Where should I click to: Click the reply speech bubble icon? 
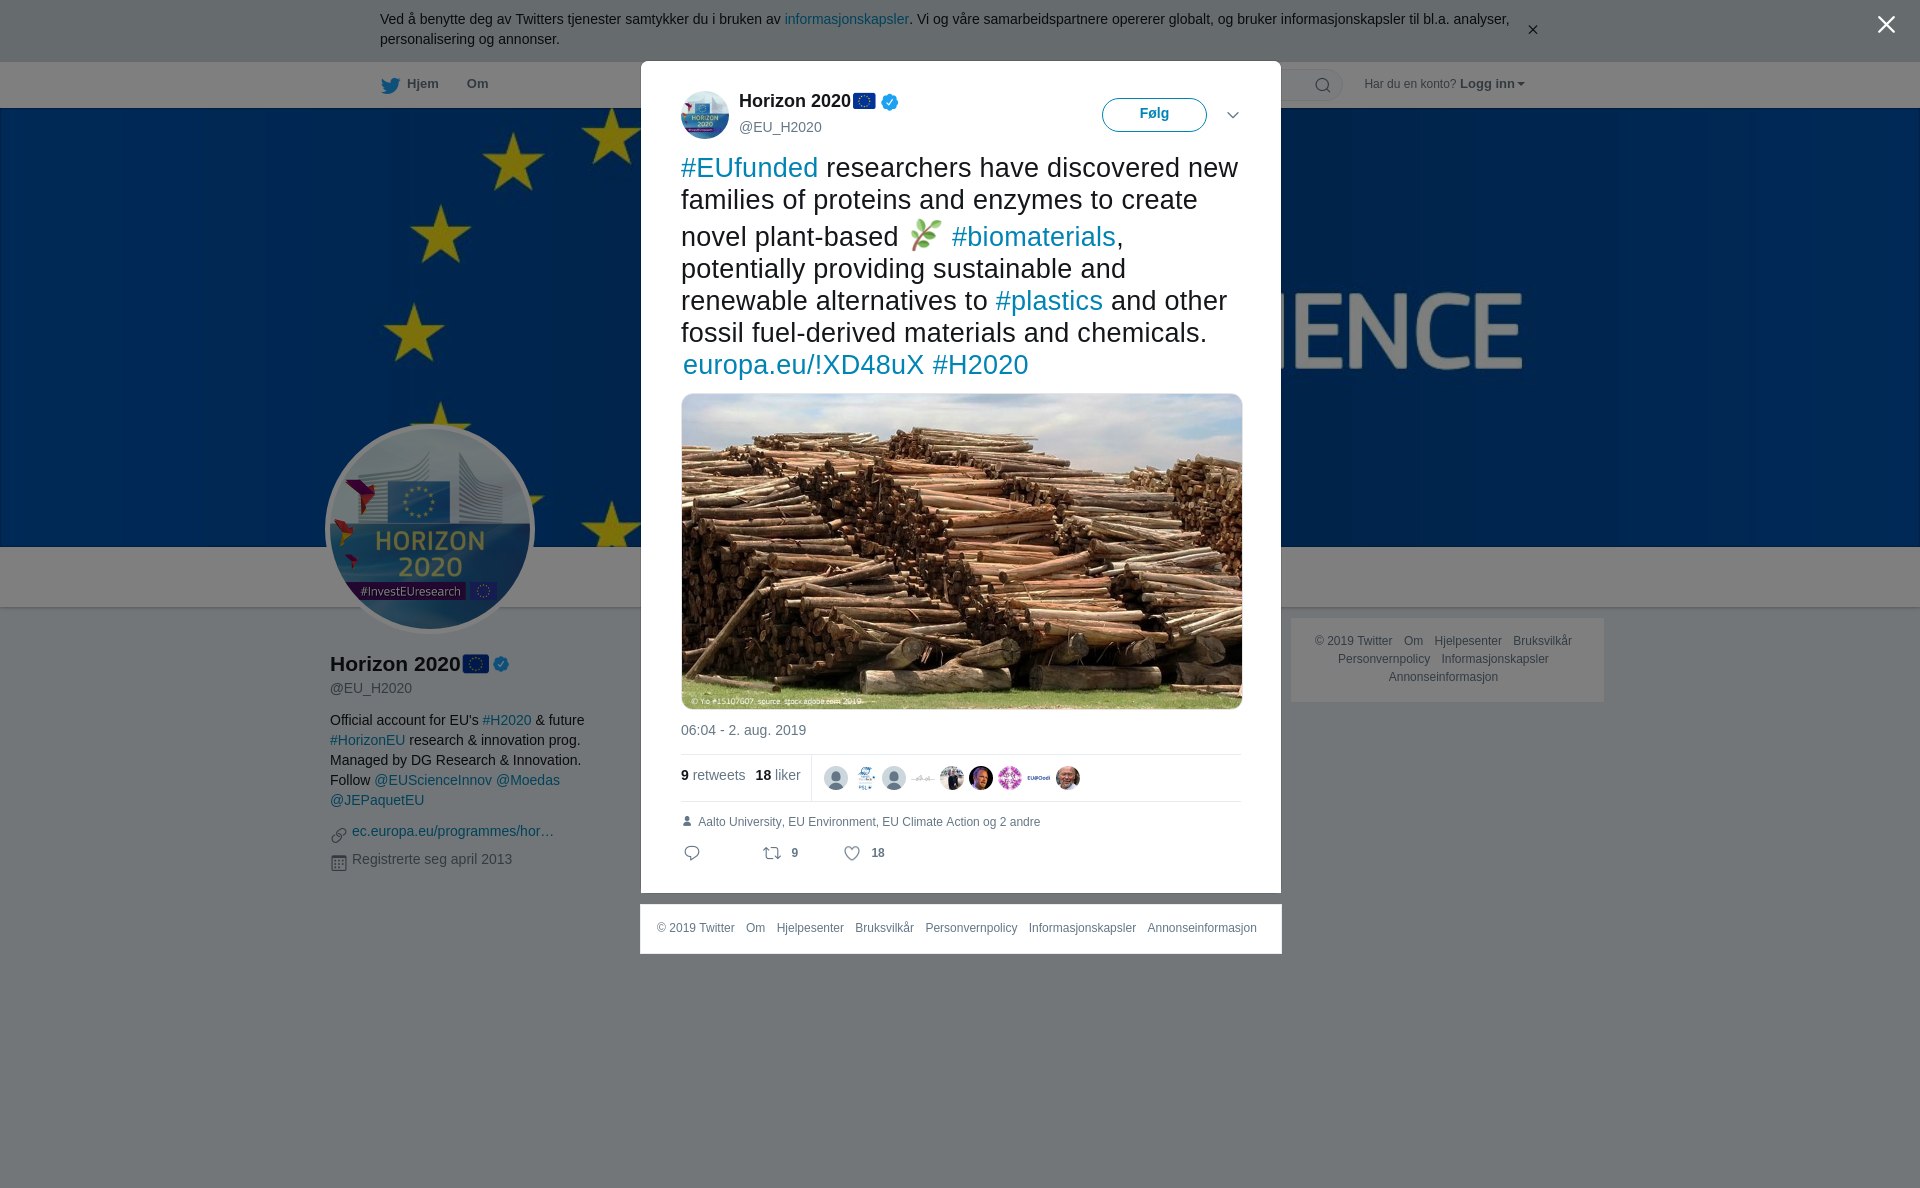pyautogui.click(x=692, y=853)
